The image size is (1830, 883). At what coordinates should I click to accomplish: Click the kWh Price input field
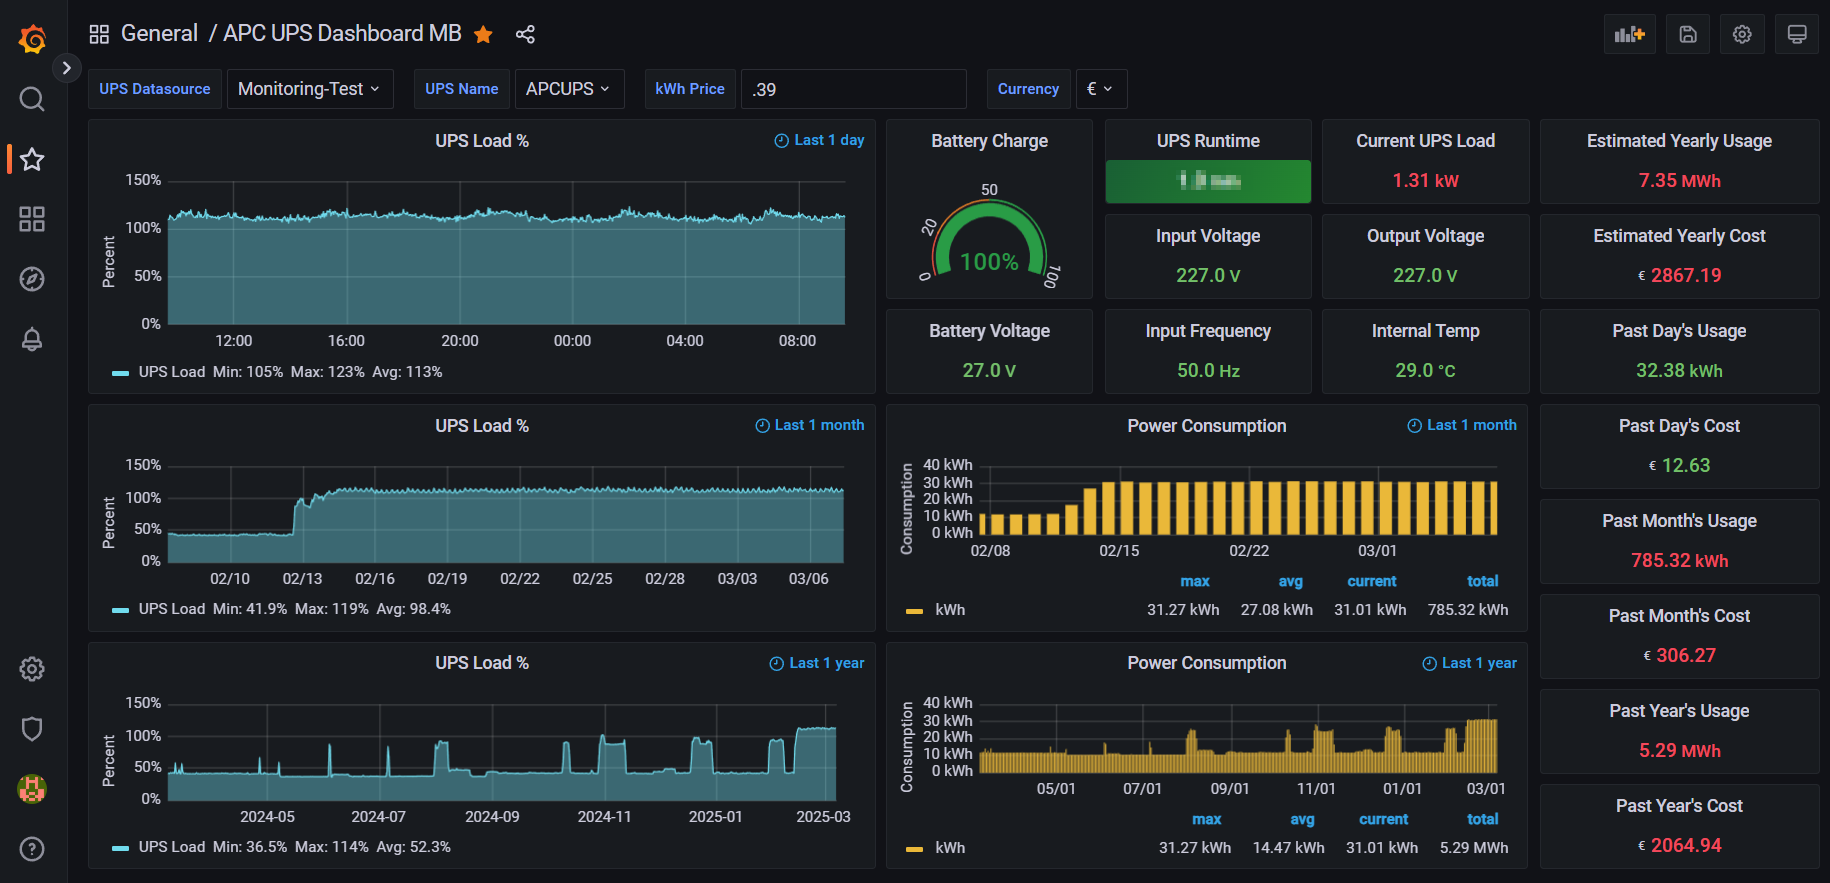[x=854, y=89]
